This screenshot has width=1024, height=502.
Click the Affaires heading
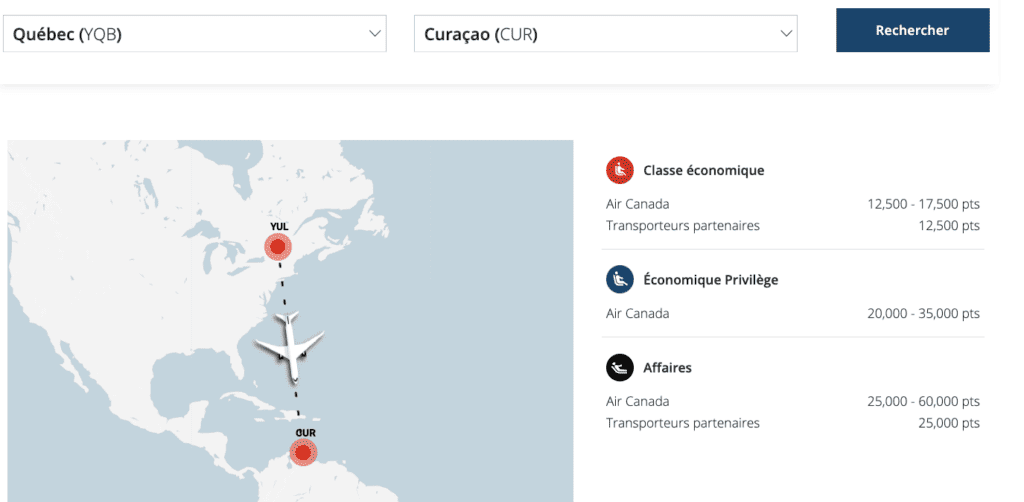pyautogui.click(x=668, y=368)
